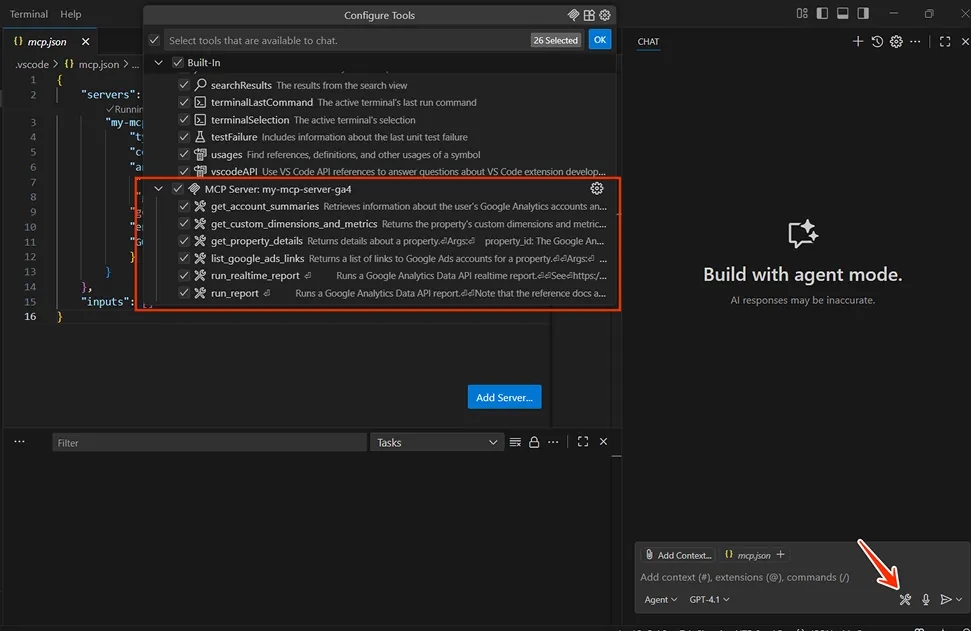Maximize the chat panel
This screenshot has width=971, height=631.
coord(944,41)
